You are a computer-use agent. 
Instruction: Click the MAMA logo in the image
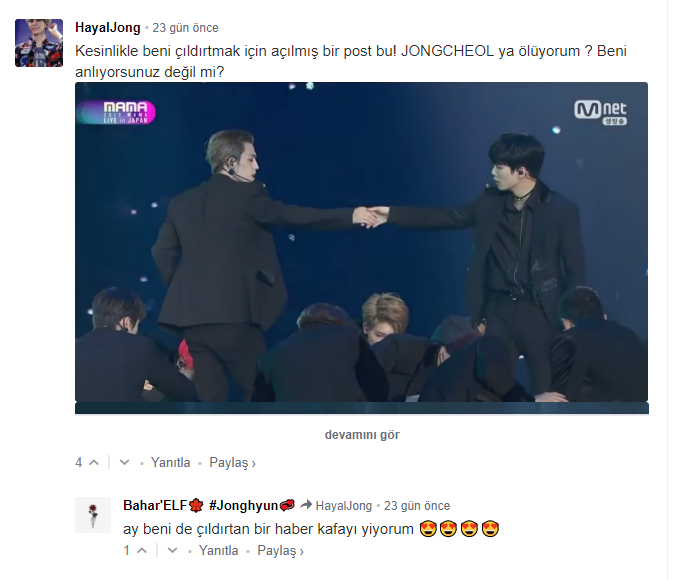[x=117, y=112]
